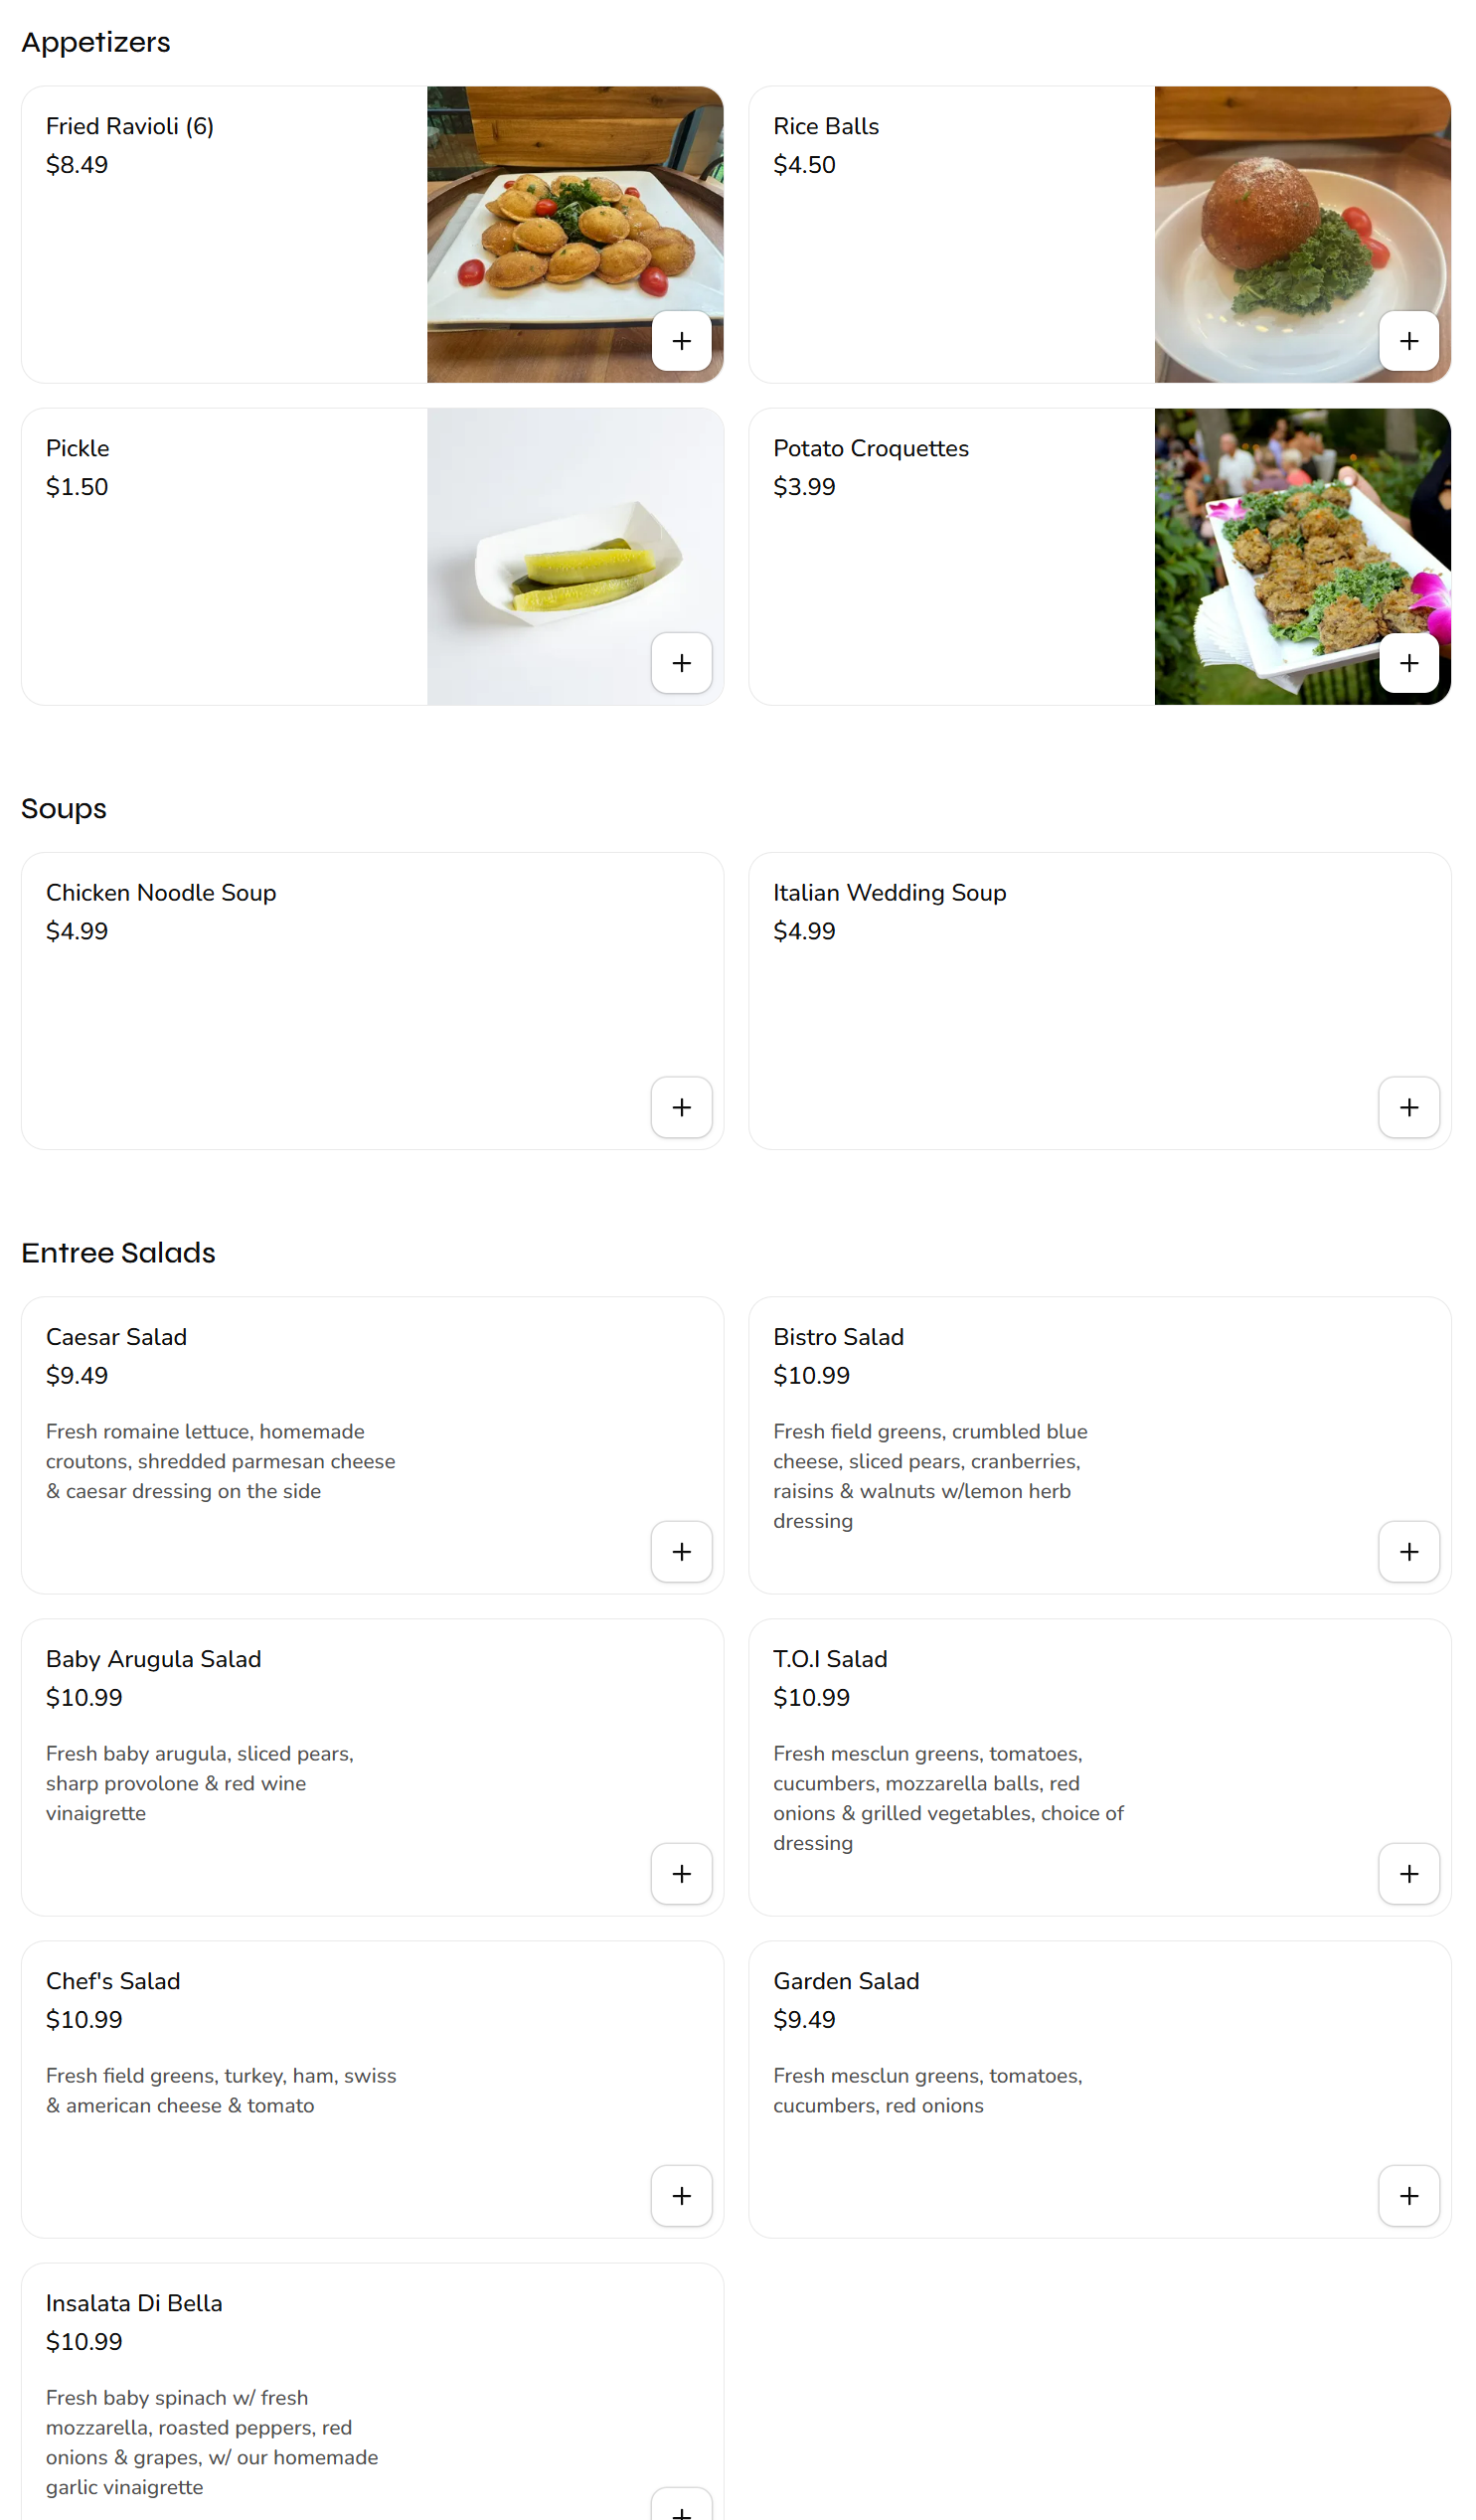Add Potato Croquettes to the order
1476x2520 pixels.
(x=1409, y=663)
